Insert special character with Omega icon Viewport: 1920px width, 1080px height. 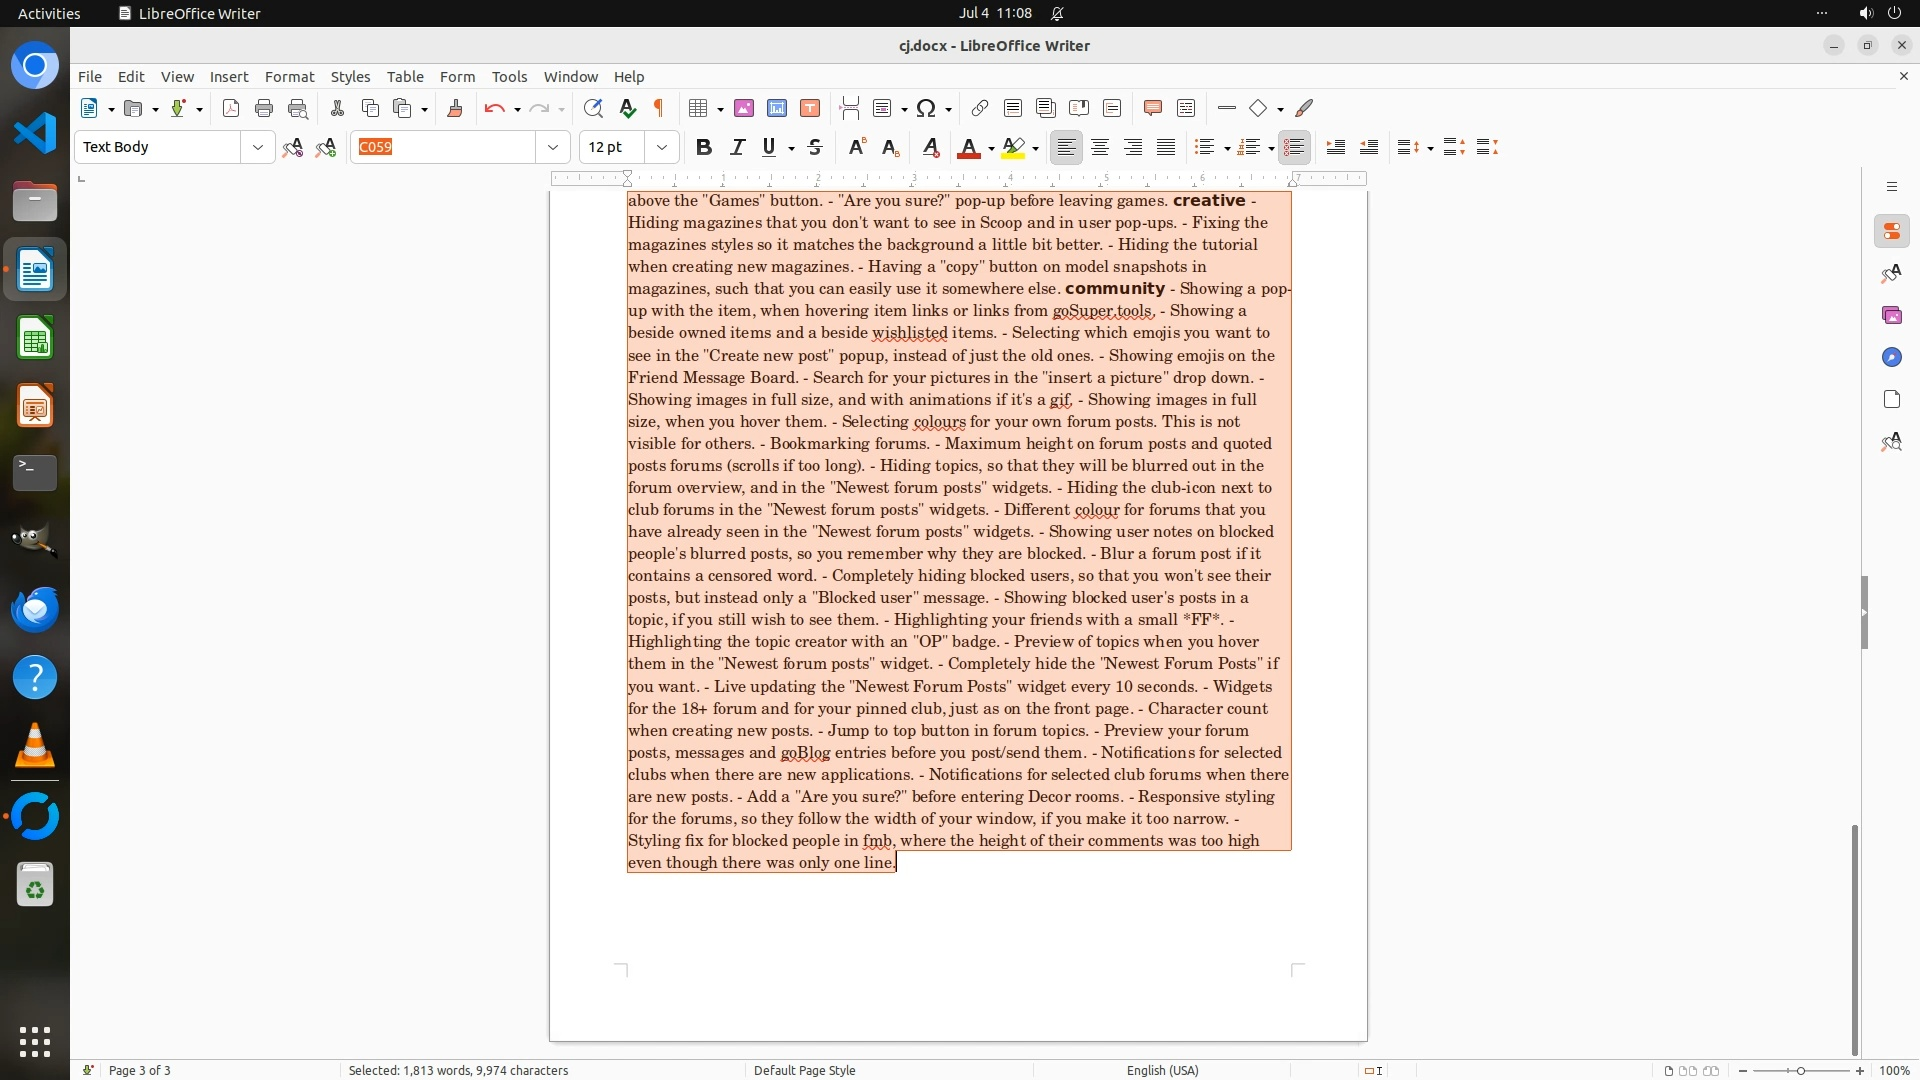[x=926, y=108]
